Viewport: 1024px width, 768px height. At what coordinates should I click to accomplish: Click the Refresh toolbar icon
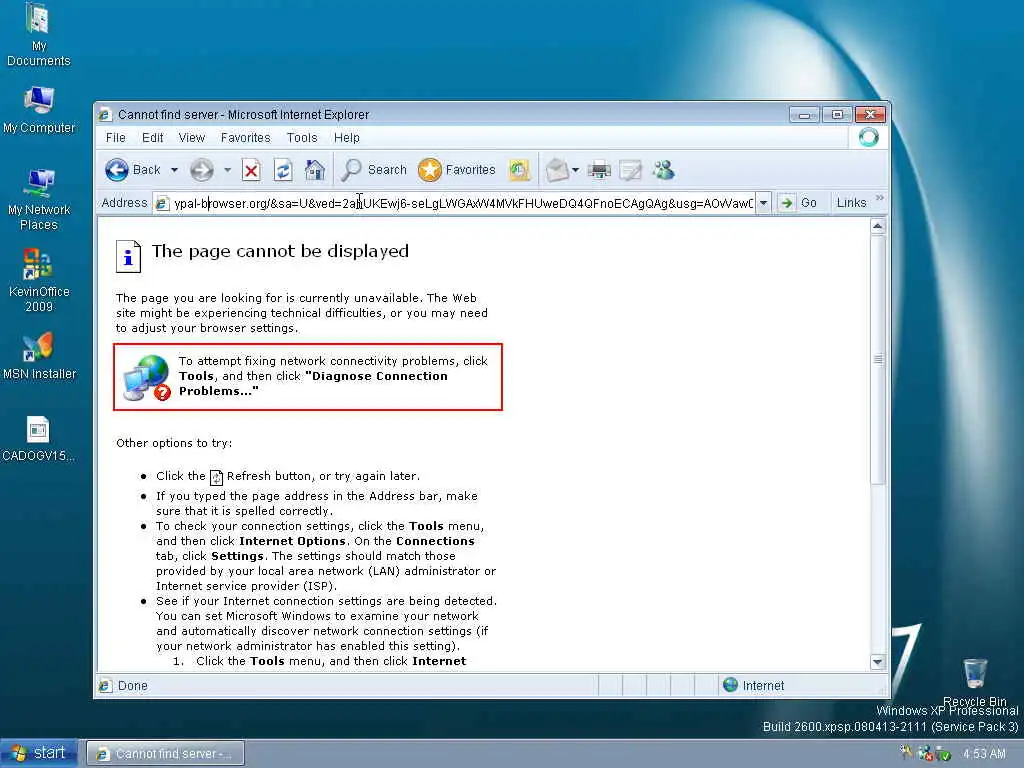283,170
